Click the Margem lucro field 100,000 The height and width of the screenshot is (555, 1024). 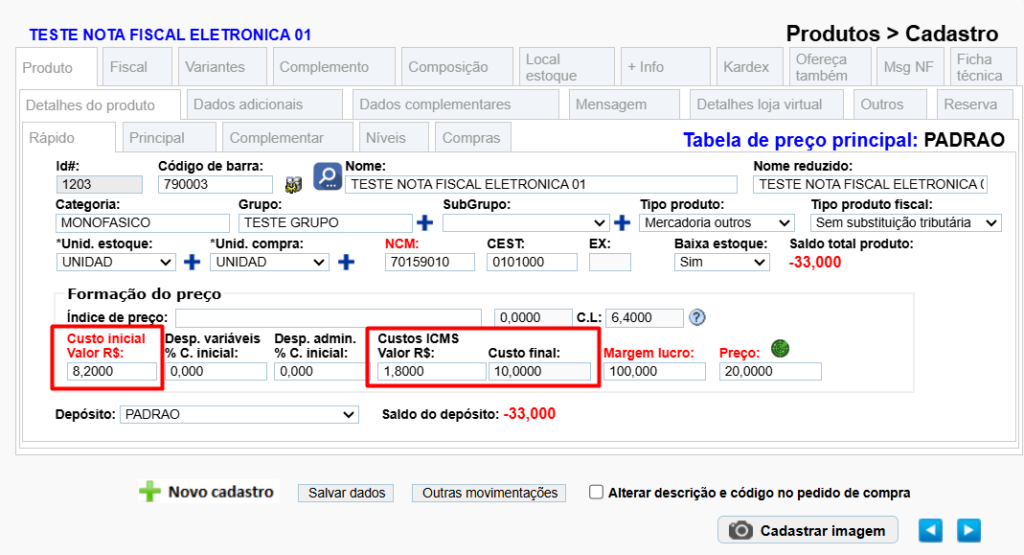[x=654, y=372]
